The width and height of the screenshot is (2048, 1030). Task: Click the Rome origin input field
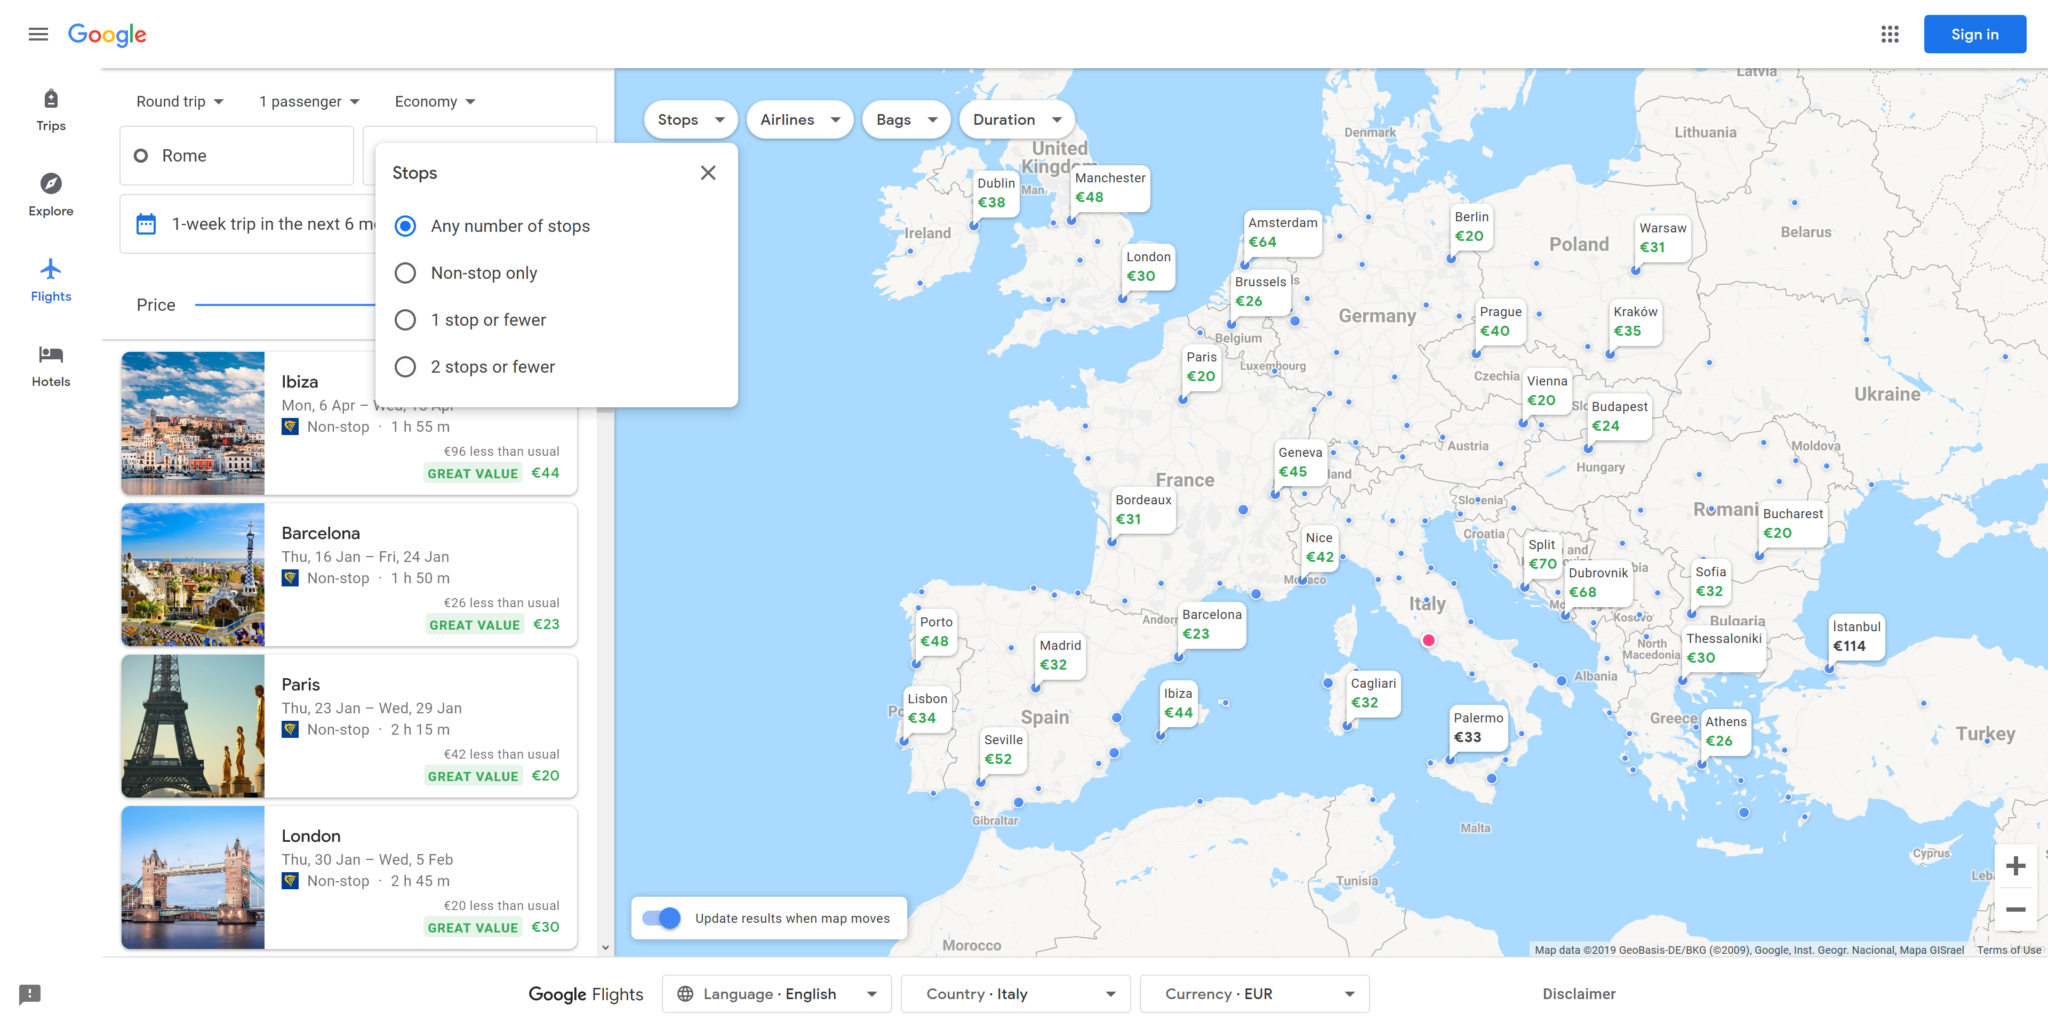pyautogui.click(x=237, y=156)
